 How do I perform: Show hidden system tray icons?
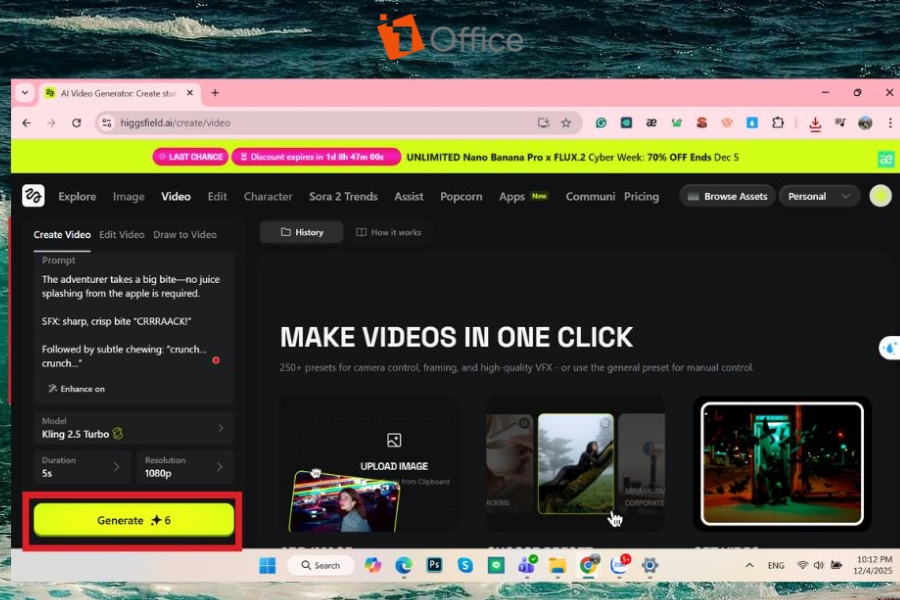click(x=750, y=566)
